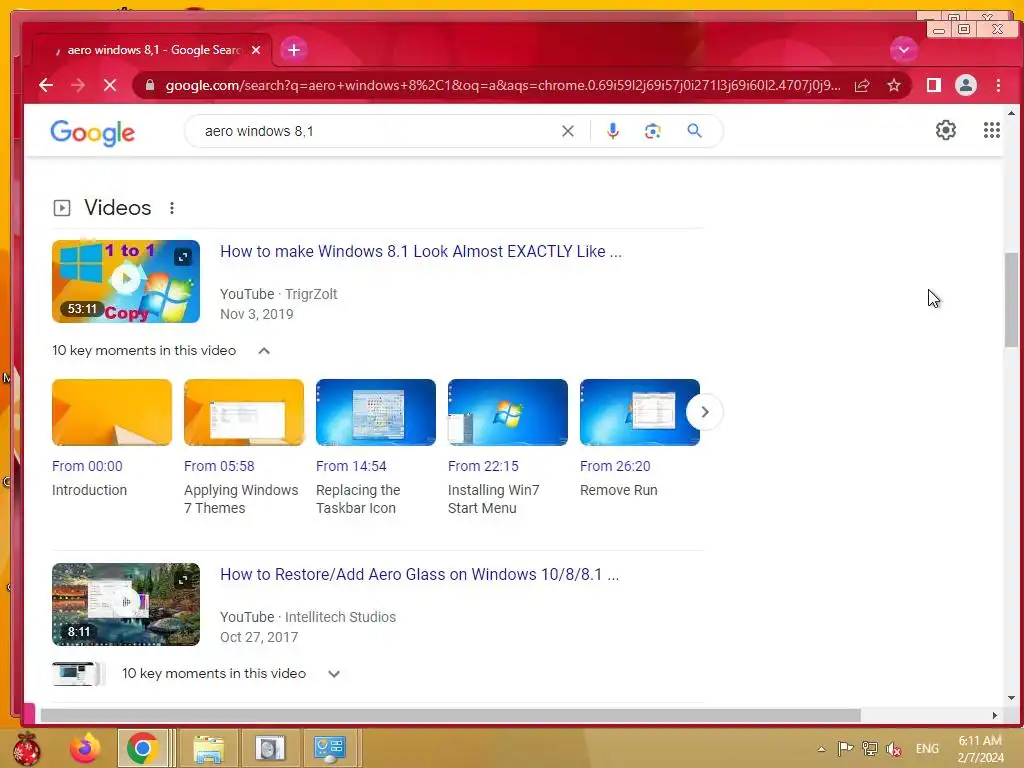1024x768 pixels.
Task: Click the scroll up arrow
Action: (x=1011, y=114)
